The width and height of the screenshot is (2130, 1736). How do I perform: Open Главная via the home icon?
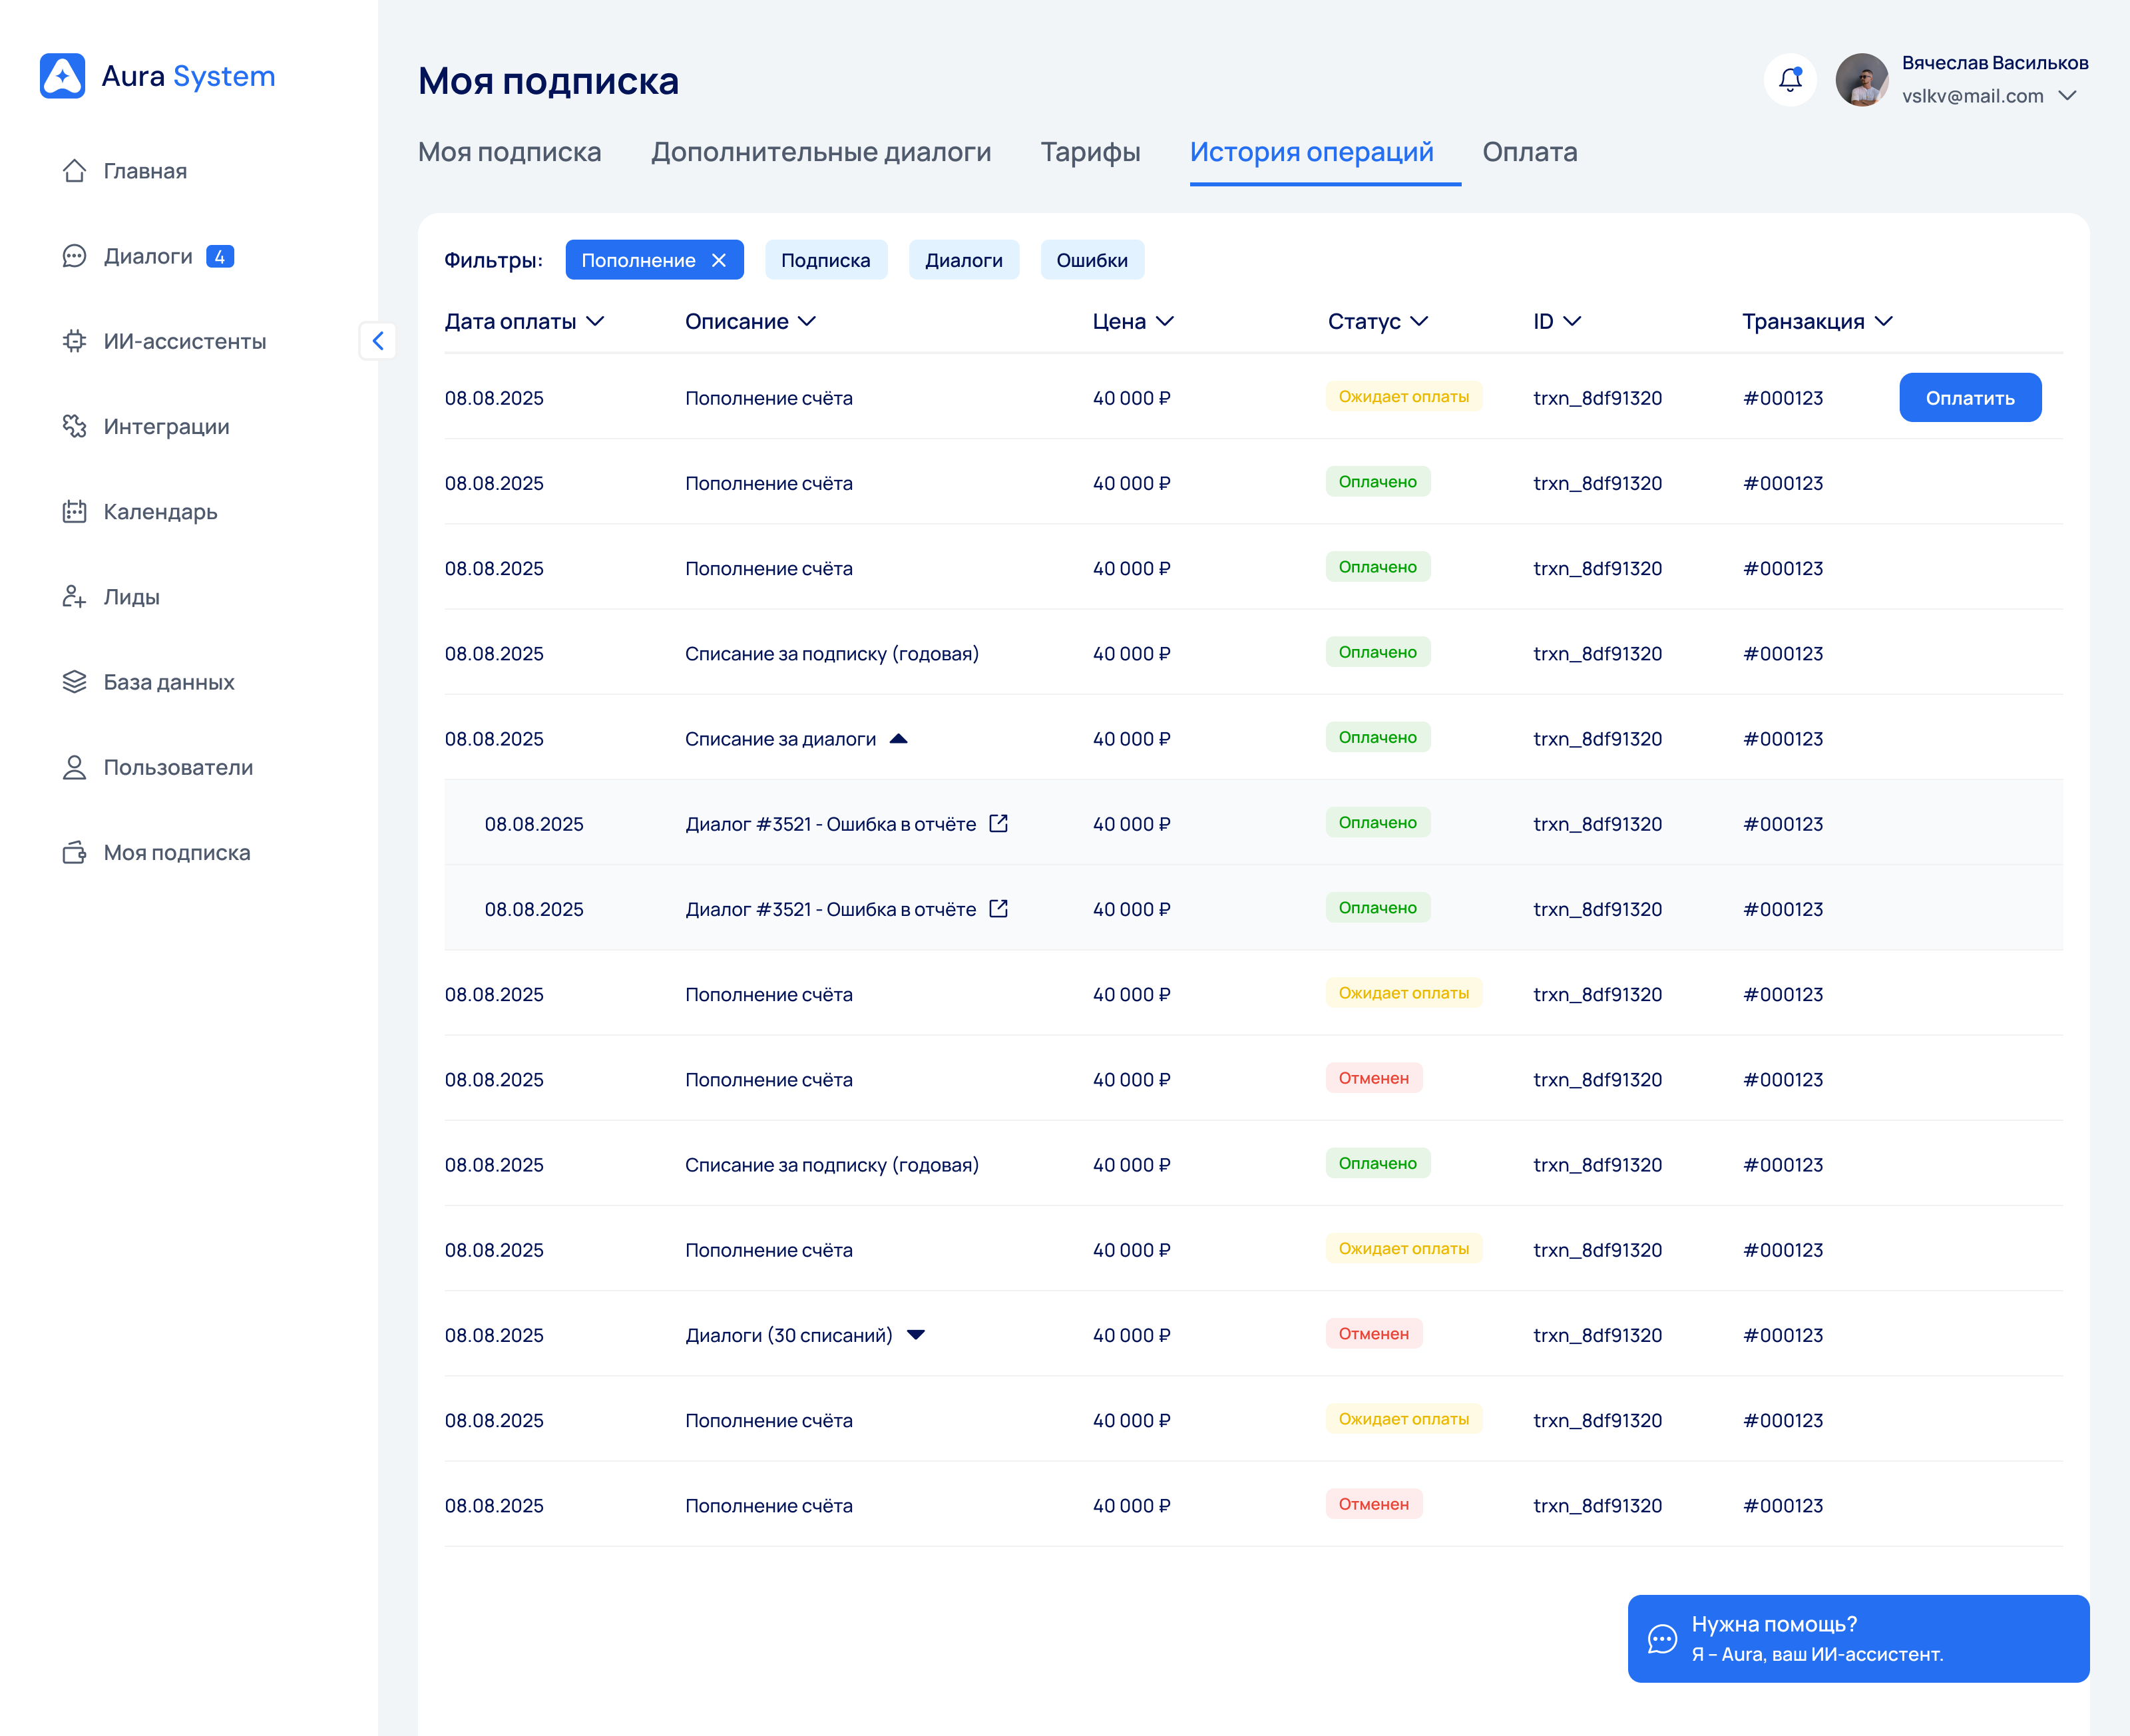(x=74, y=171)
